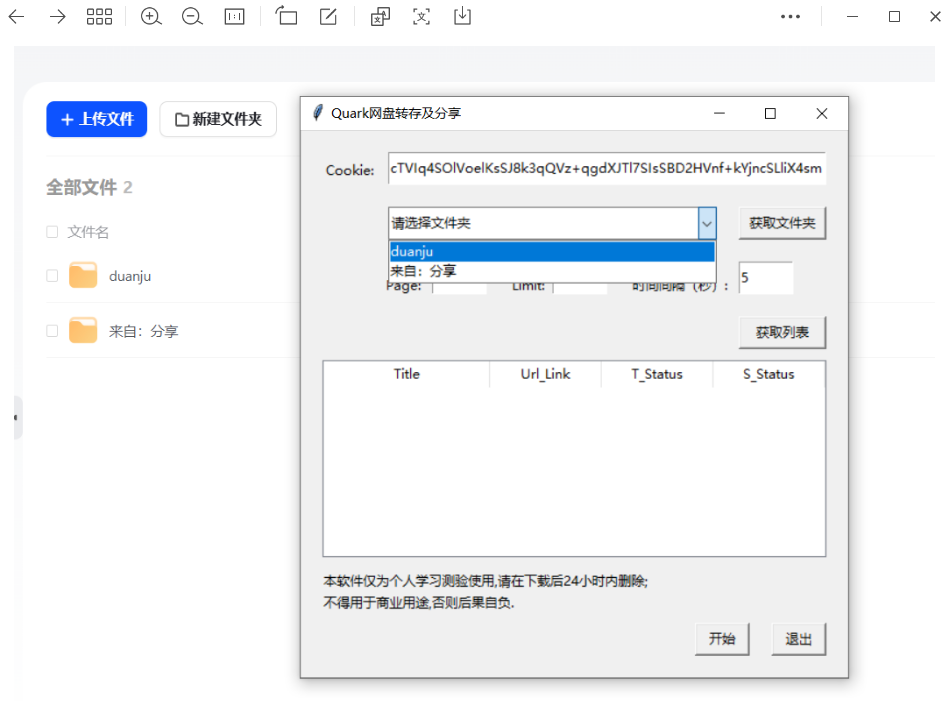This screenshot has height=701, width=947.
Task: Click the Limit input field
Action: (580, 287)
